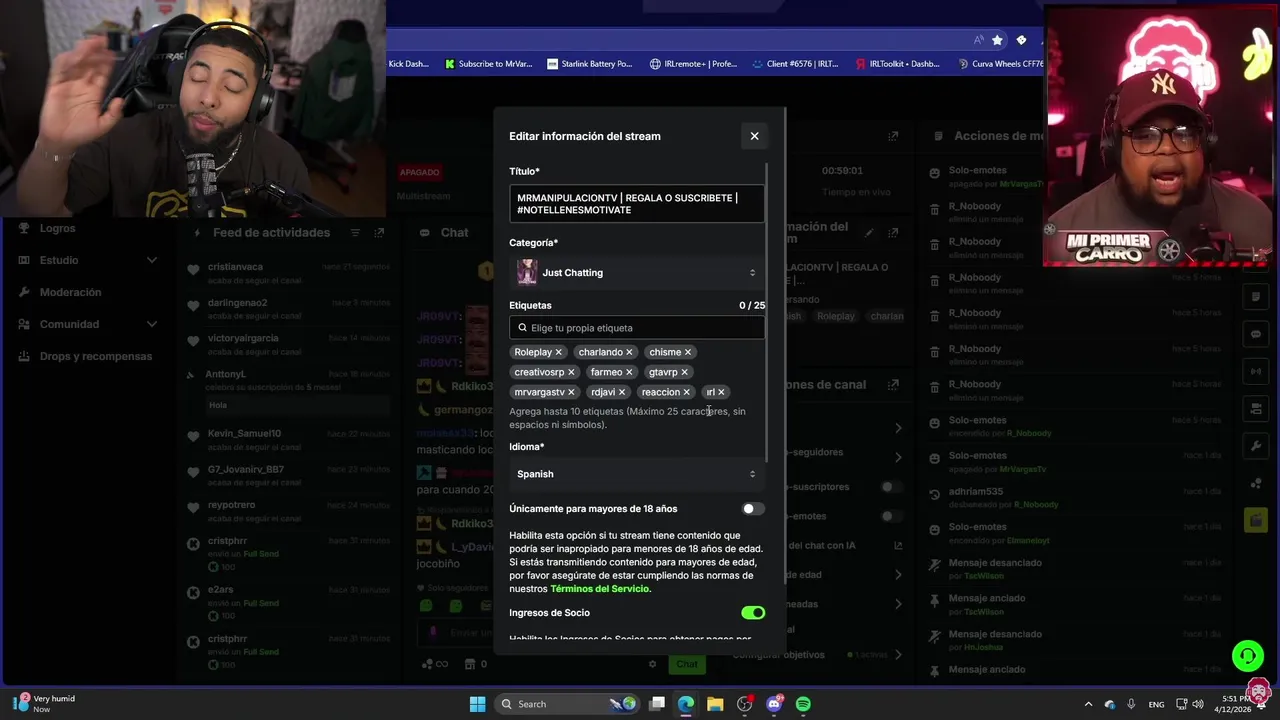Open IRLToolkit+ Dashb bookmark

click(897, 64)
